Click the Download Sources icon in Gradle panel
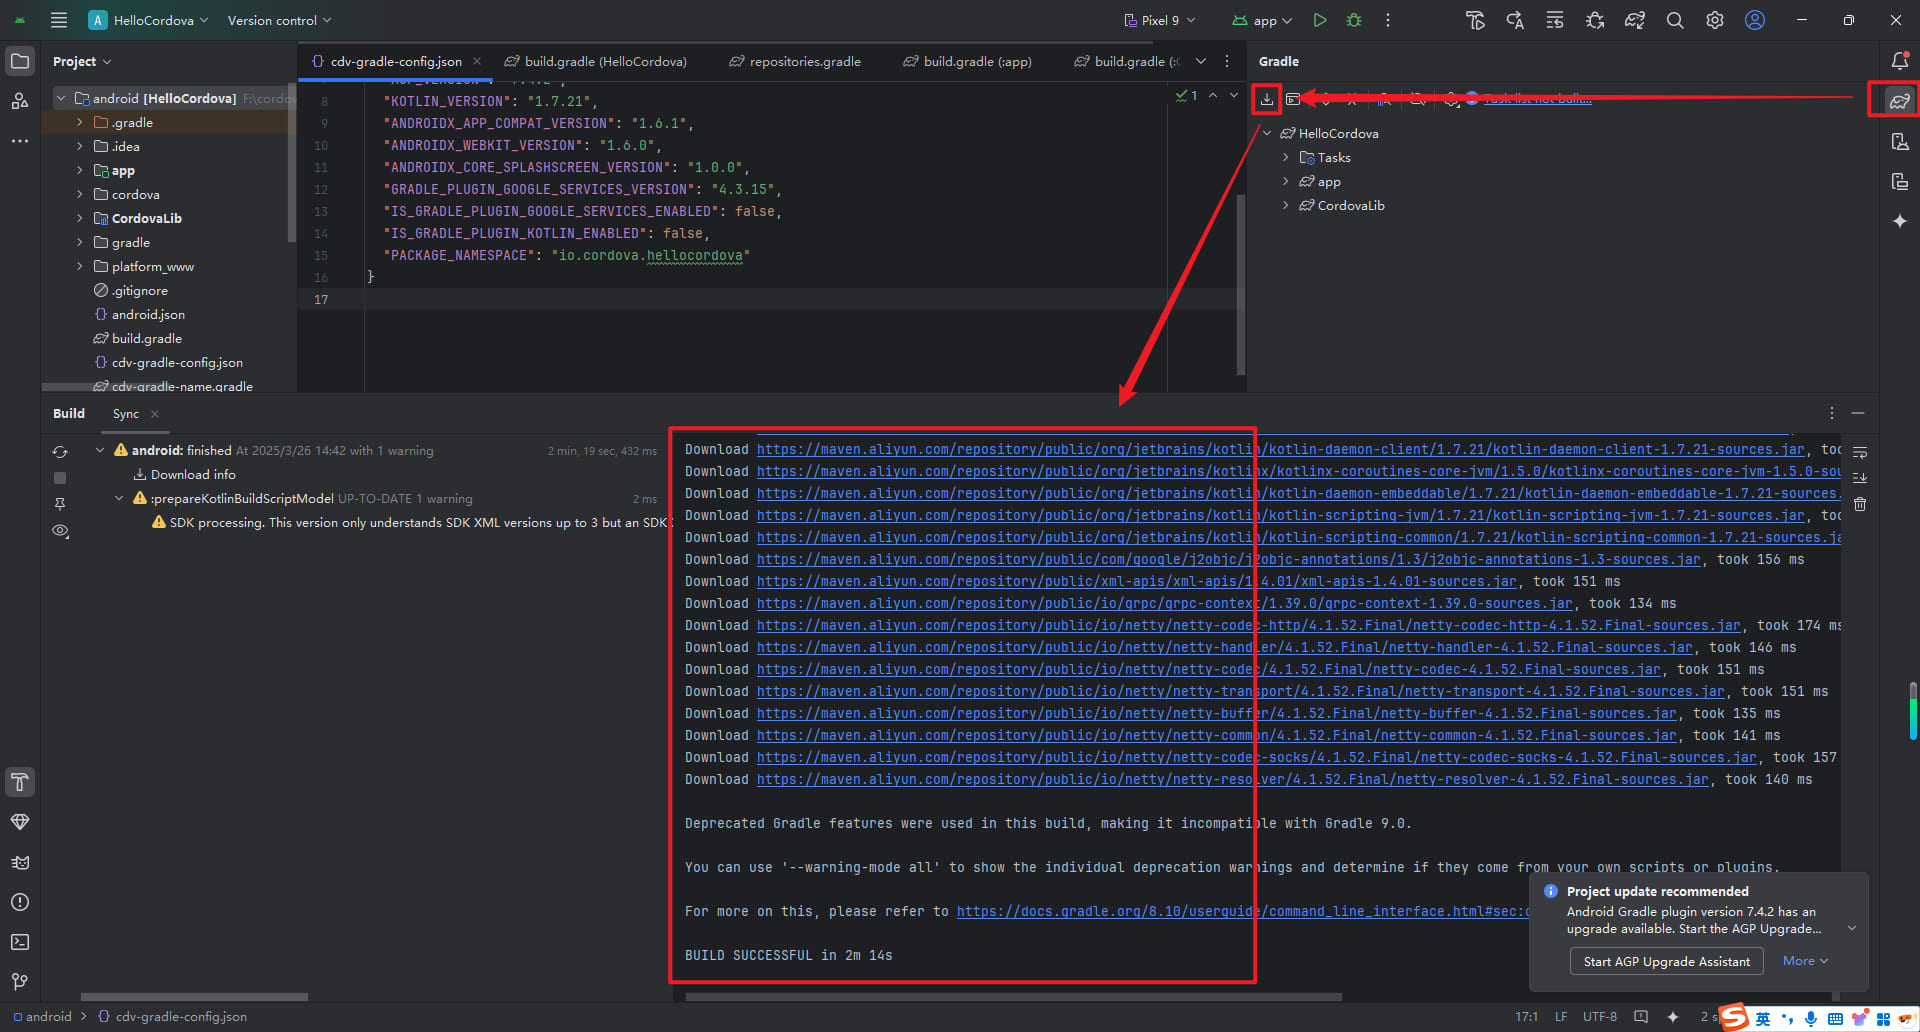Viewport: 1920px width, 1032px height. point(1267,99)
